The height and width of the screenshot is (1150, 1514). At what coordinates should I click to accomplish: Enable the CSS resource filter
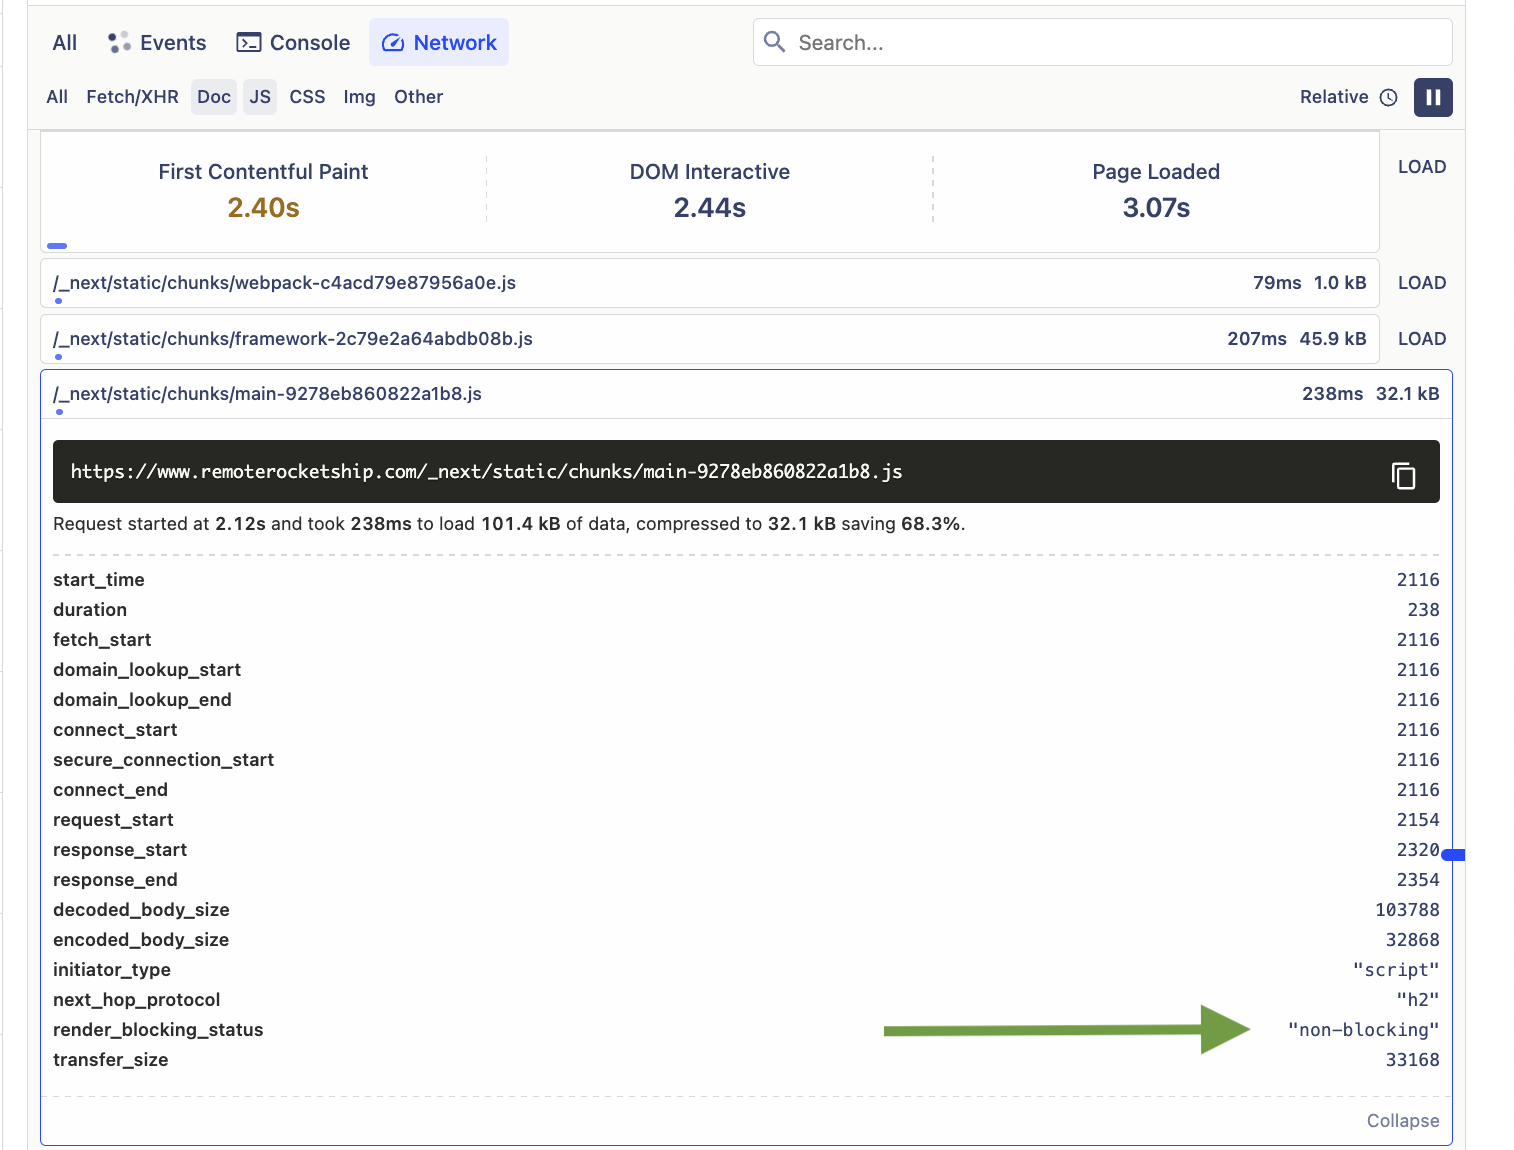coord(307,97)
